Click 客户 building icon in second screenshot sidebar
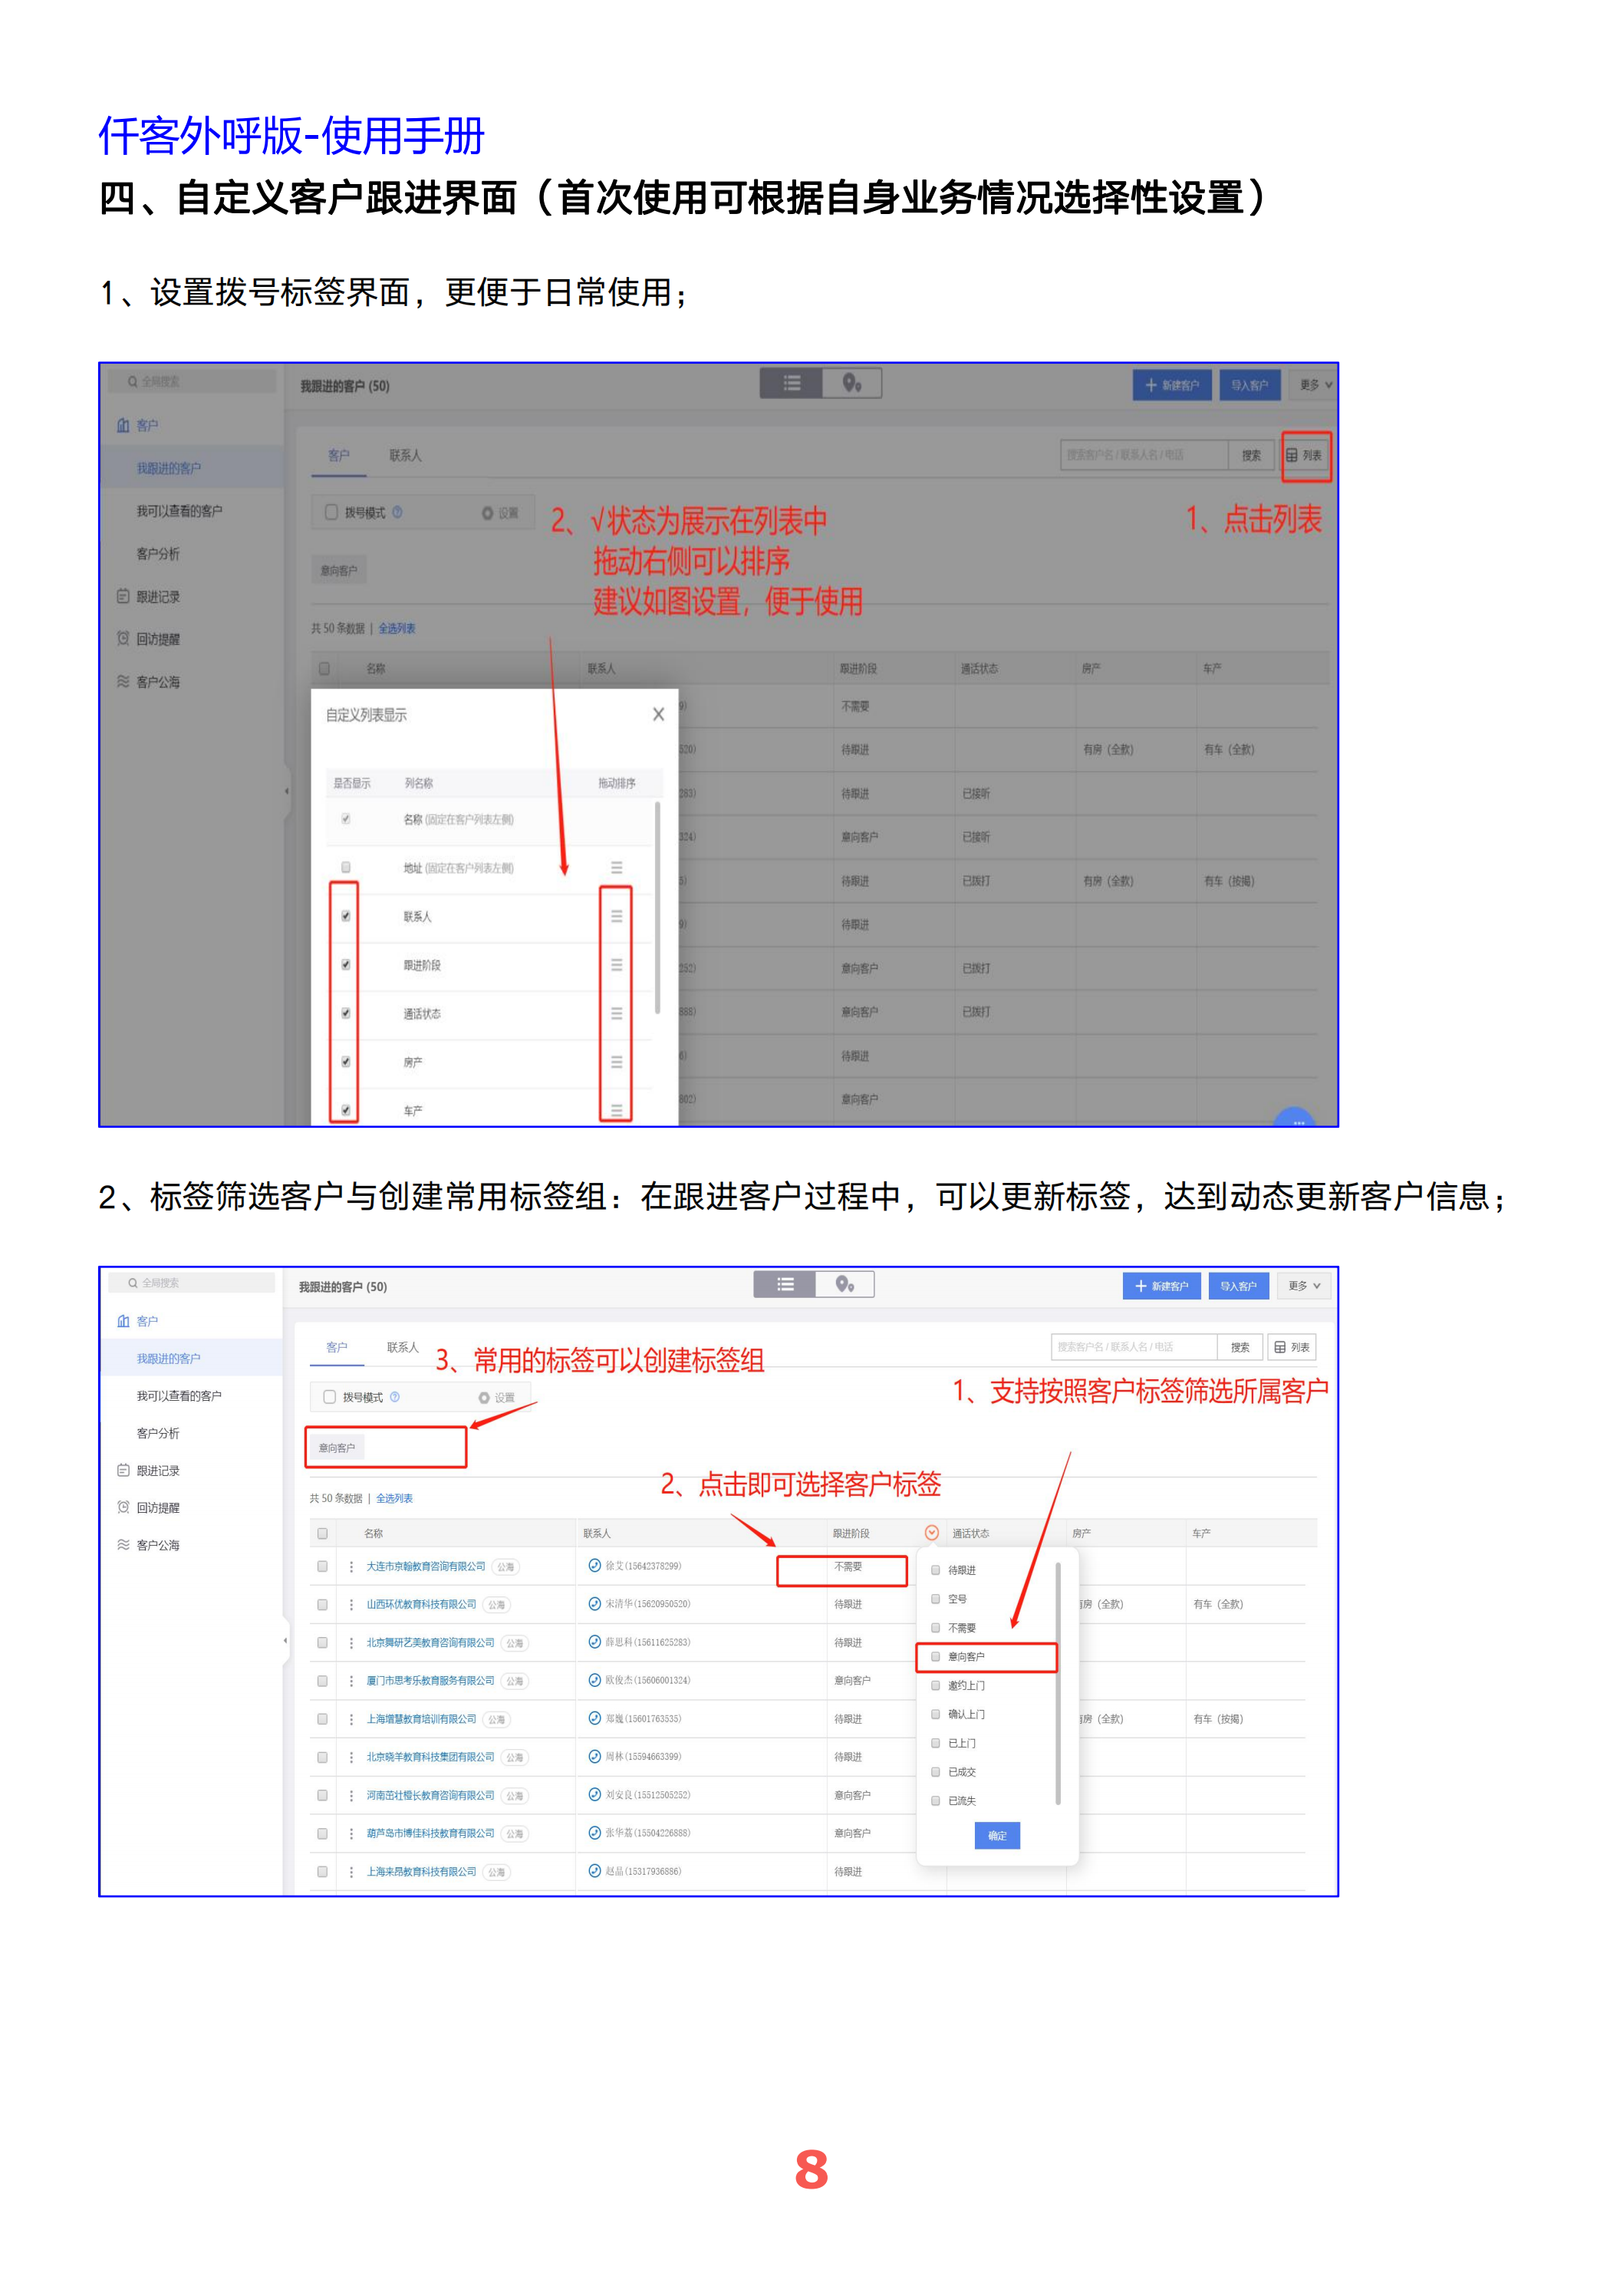The height and width of the screenshot is (2296, 1623). [123, 1321]
